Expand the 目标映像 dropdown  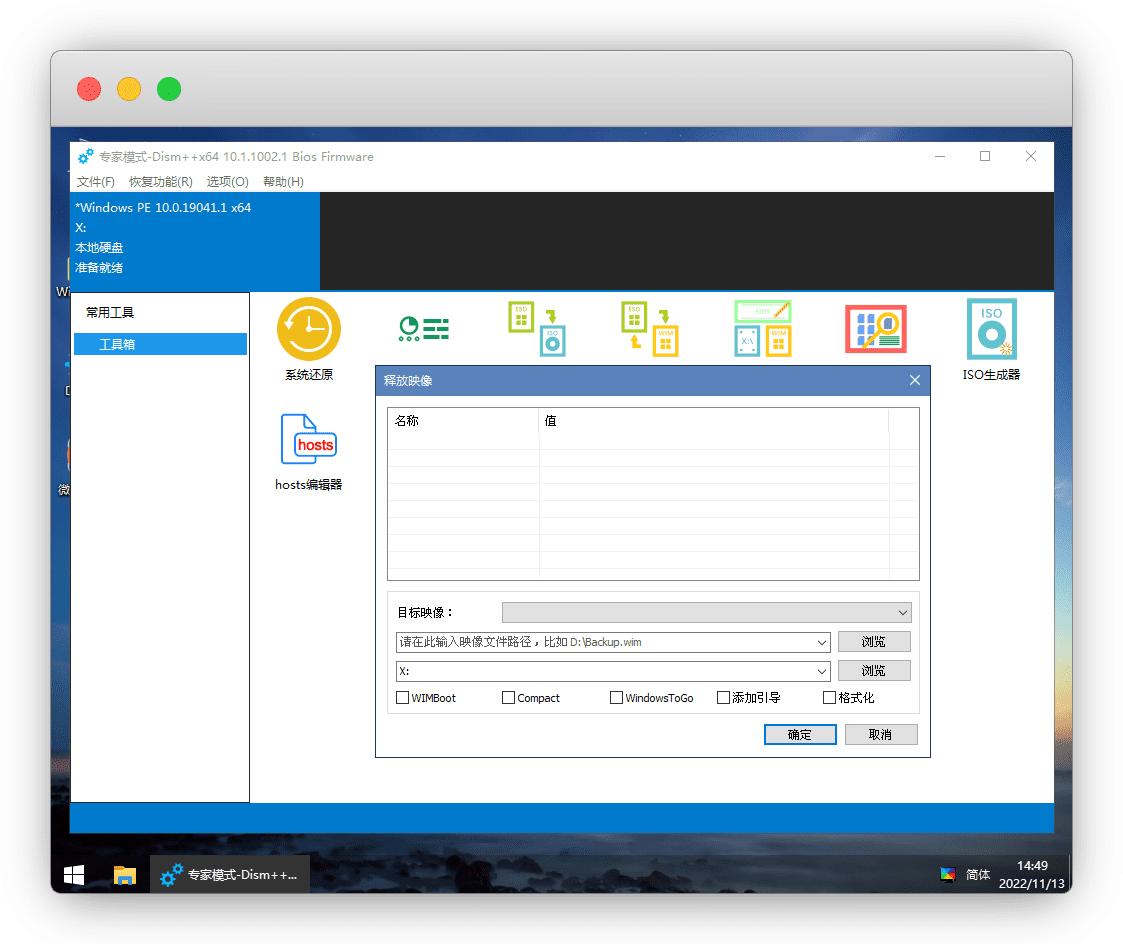(x=903, y=612)
